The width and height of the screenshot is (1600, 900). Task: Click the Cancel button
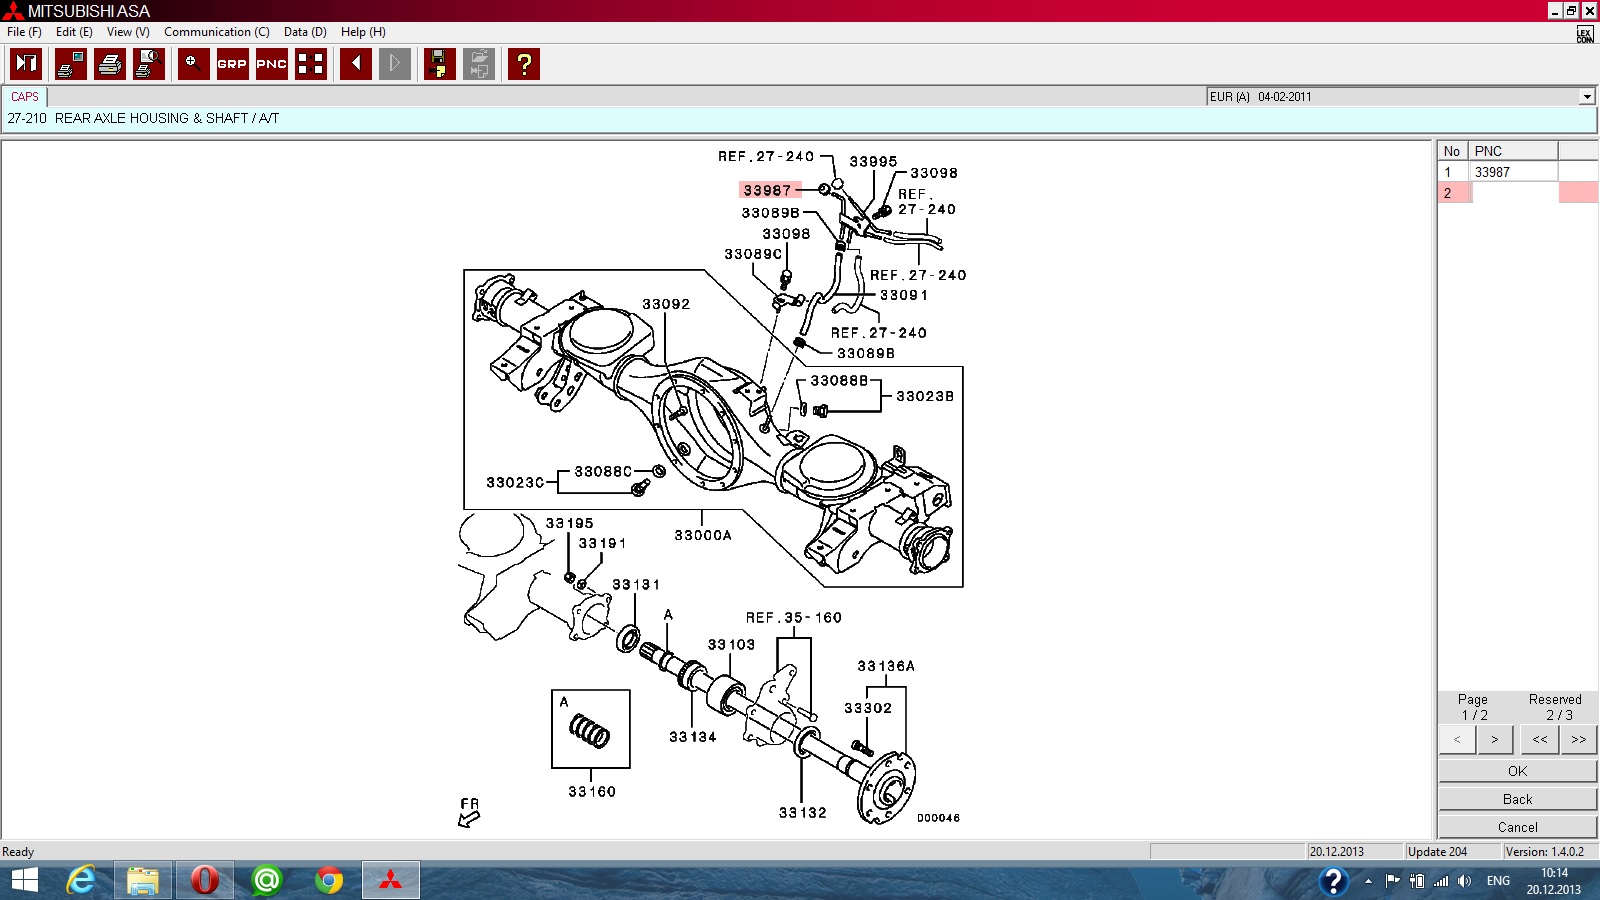(1517, 827)
